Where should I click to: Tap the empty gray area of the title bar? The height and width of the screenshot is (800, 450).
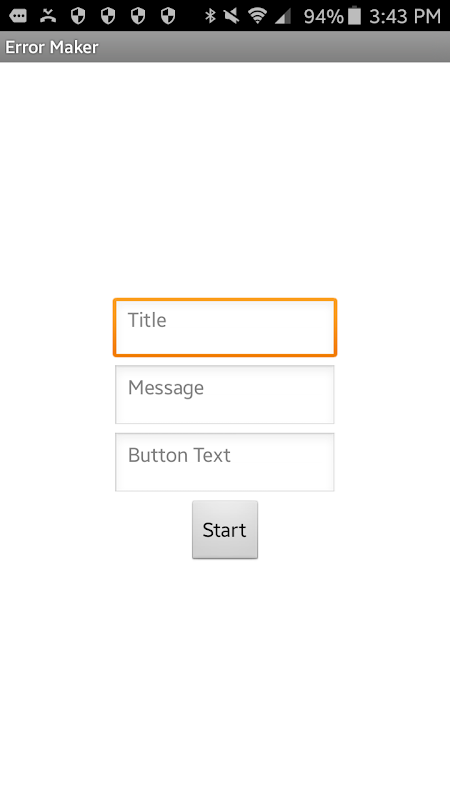(276, 47)
